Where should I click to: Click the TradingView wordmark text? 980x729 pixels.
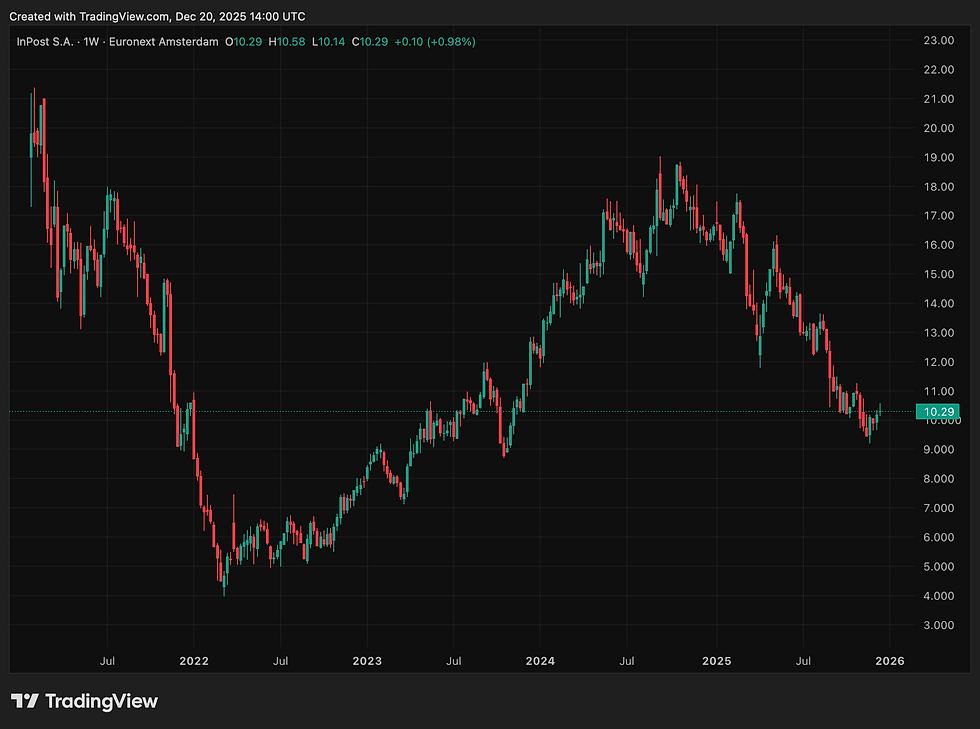pyautogui.click(x=101, y=701)
